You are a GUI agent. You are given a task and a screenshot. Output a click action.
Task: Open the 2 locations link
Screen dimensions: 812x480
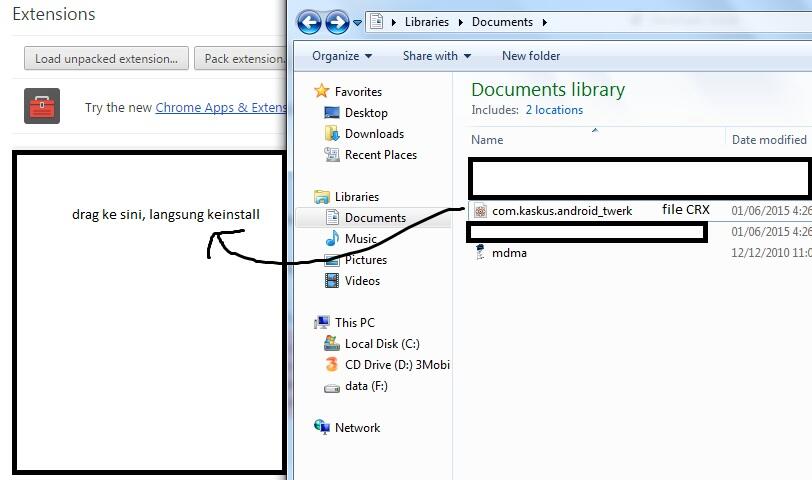tap(554, 110)
